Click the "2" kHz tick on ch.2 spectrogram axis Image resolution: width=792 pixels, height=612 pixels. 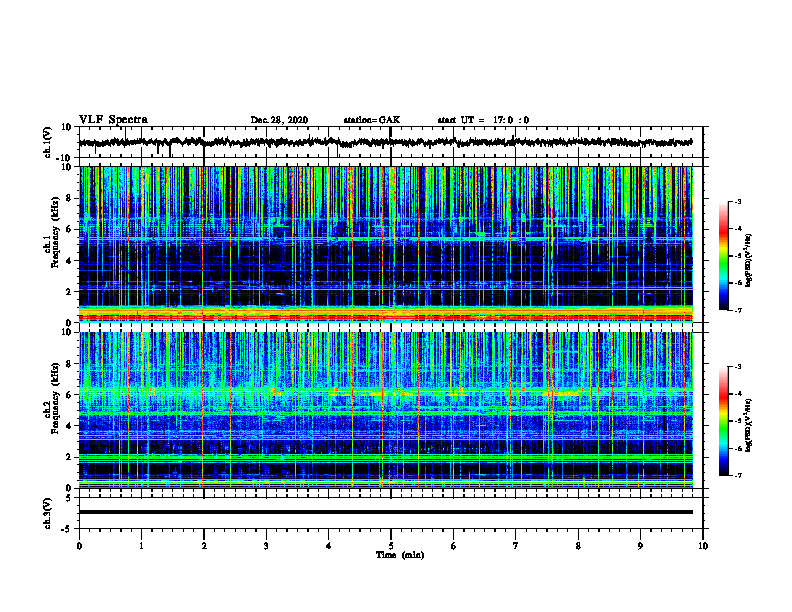(70, 457)
